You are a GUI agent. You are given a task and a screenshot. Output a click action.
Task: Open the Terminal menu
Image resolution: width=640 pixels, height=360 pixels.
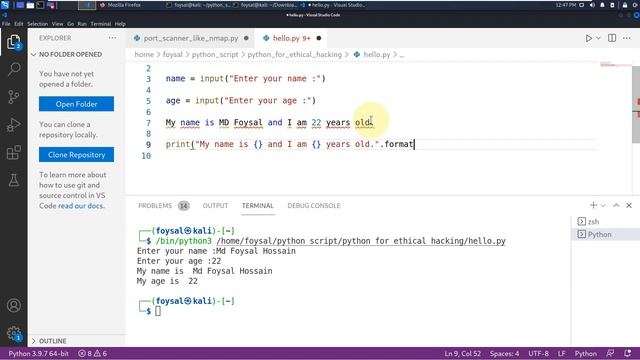pyautogui.click(x=101, y=24)
